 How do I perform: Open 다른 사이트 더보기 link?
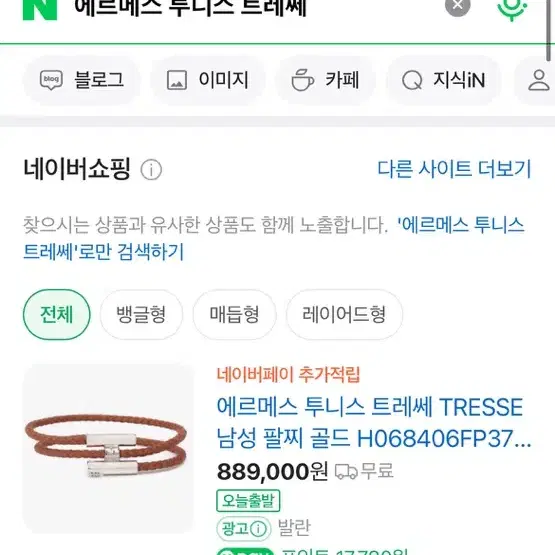454,169
